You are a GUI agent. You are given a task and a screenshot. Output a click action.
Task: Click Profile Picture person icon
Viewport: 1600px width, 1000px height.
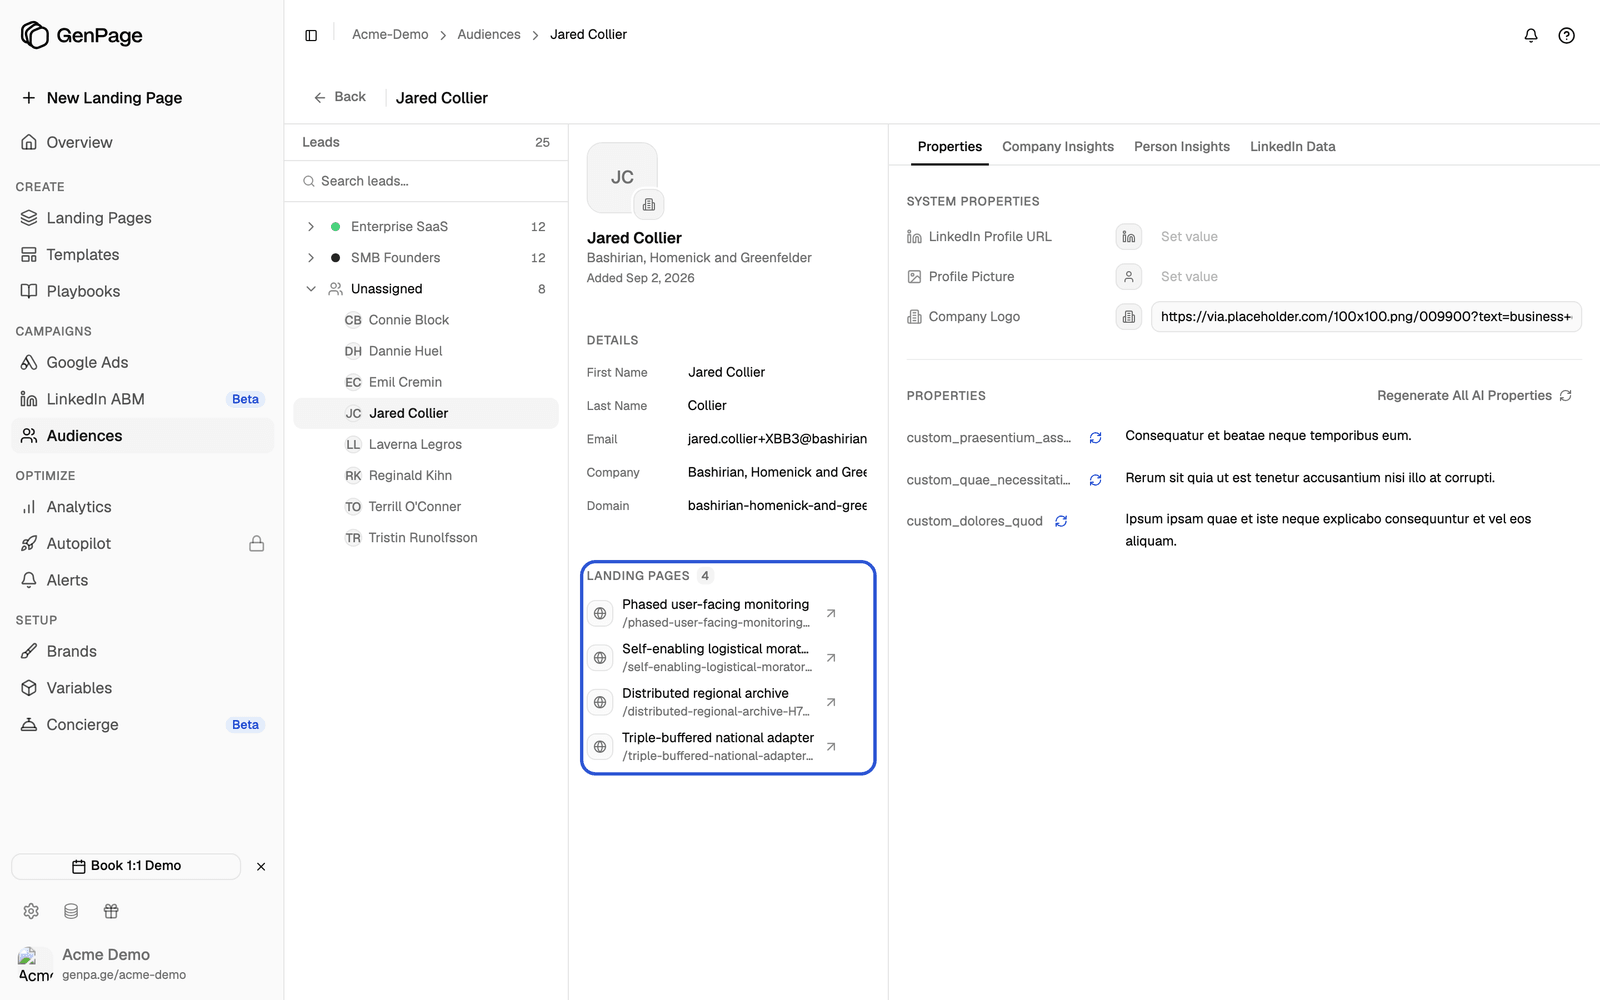[1129, 277]
